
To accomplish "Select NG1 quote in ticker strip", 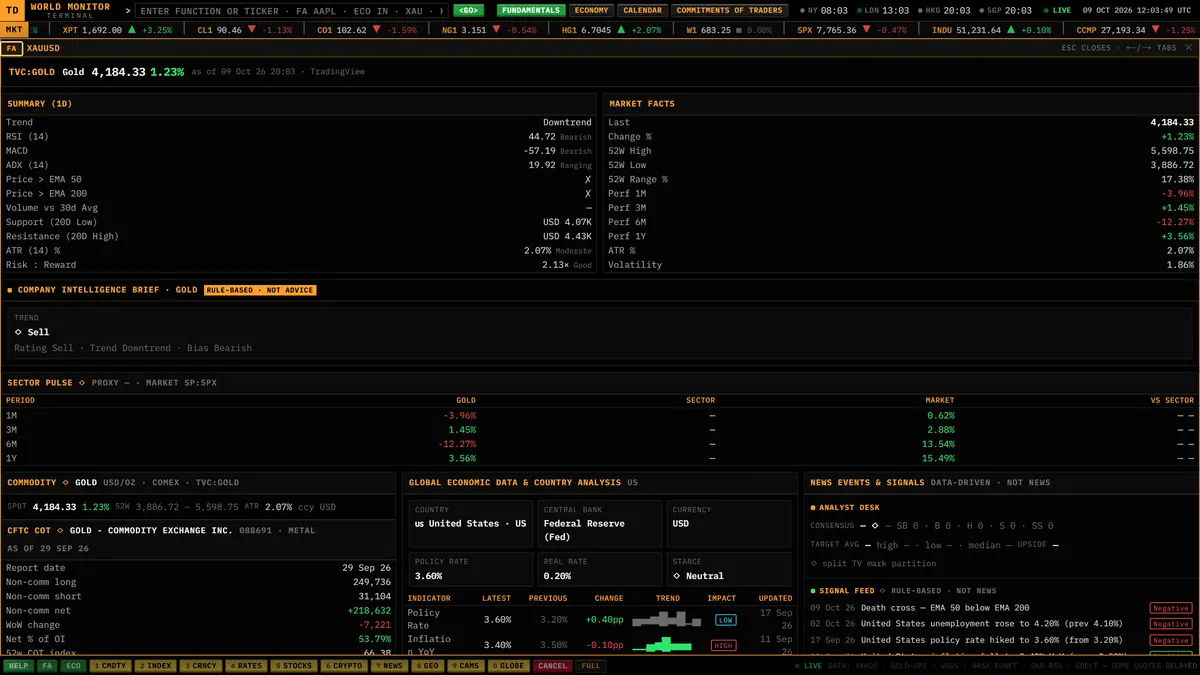I will (x=489, y=30).
